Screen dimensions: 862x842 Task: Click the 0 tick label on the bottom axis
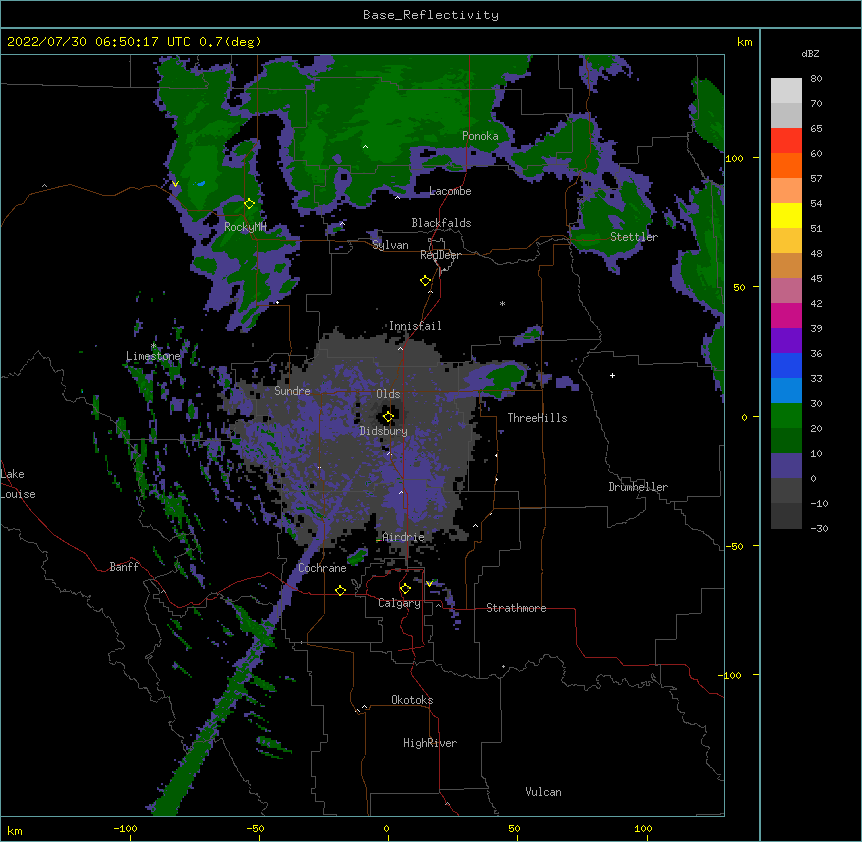coord(386,828)
